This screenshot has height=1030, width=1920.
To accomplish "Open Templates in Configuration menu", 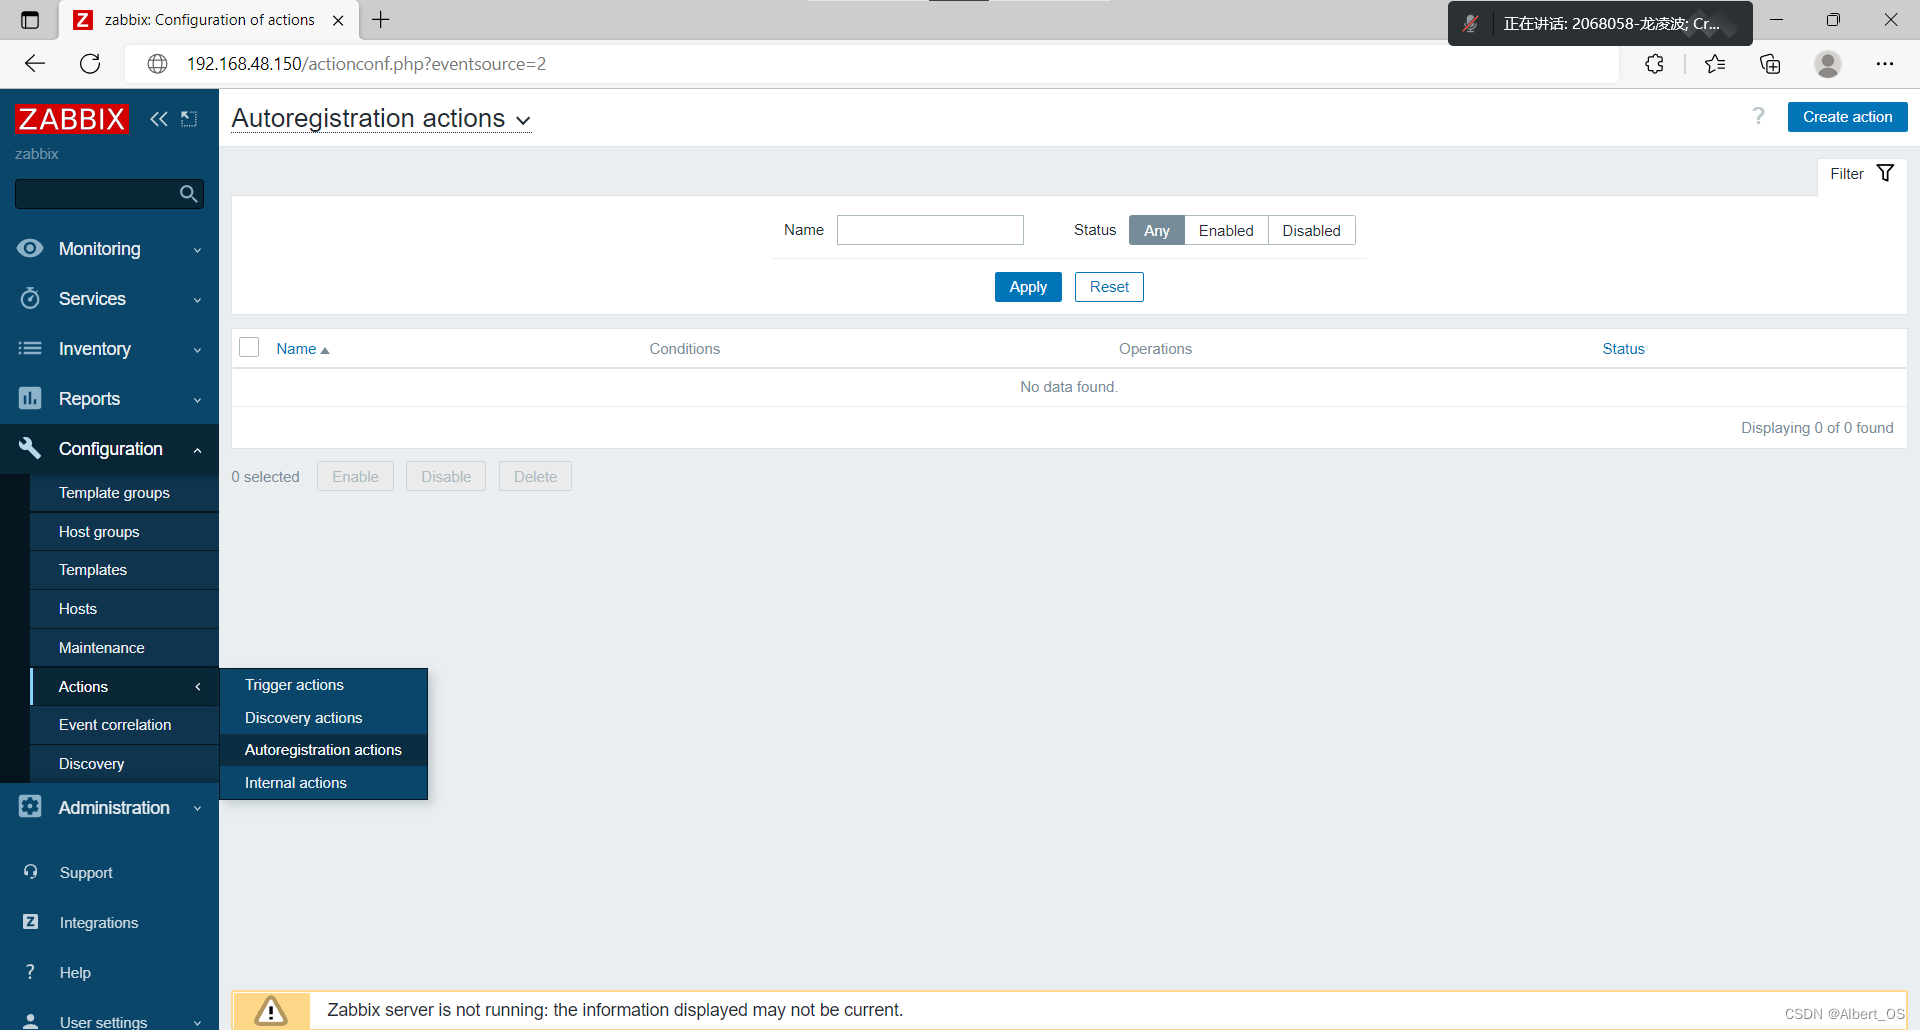I will point(125,570).
